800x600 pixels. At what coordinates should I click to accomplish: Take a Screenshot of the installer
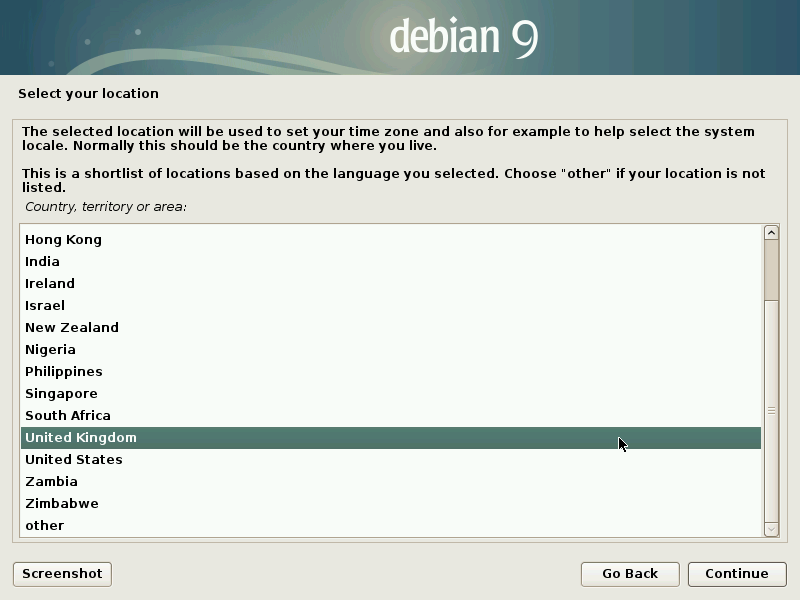(62, 574)
